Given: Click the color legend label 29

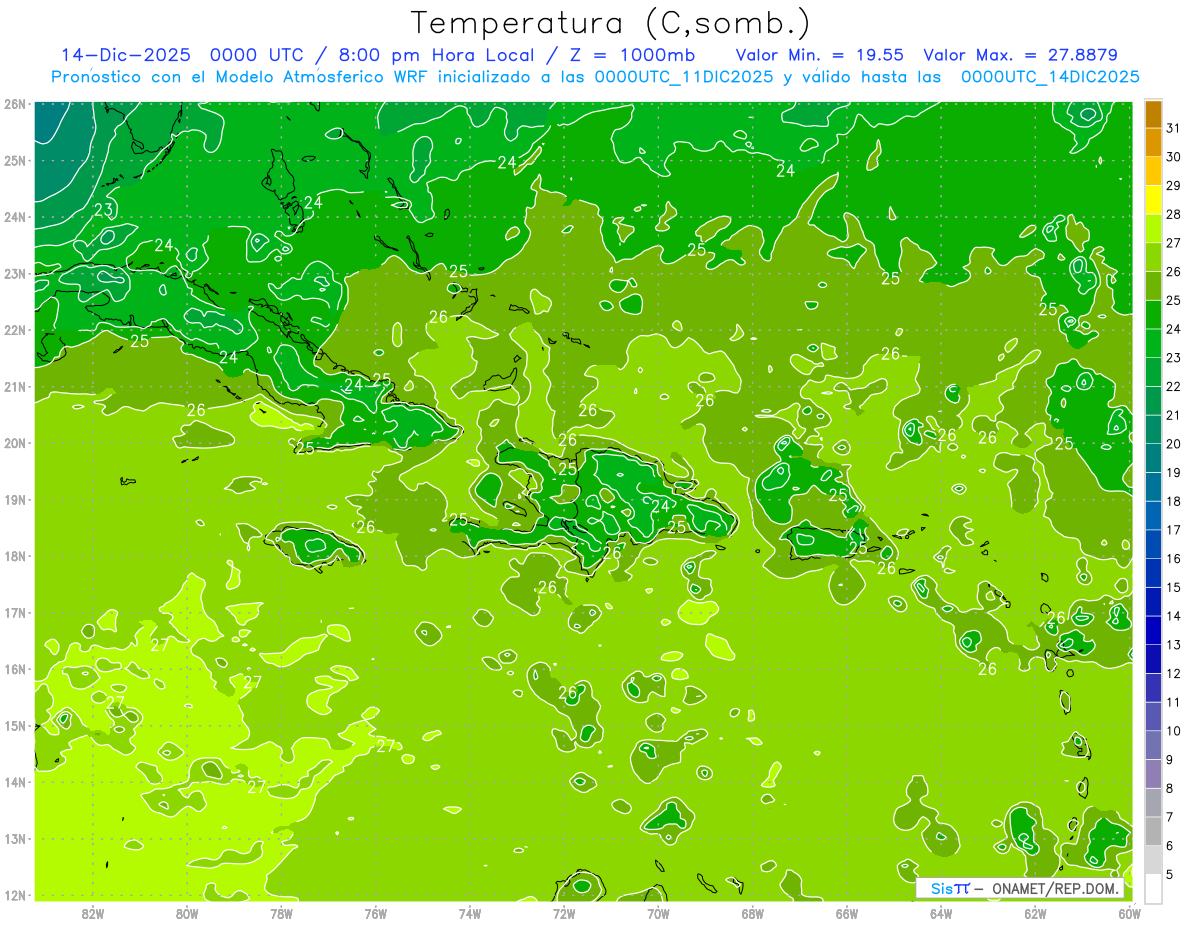Looking at the screenshot, I should point(1174,185).
